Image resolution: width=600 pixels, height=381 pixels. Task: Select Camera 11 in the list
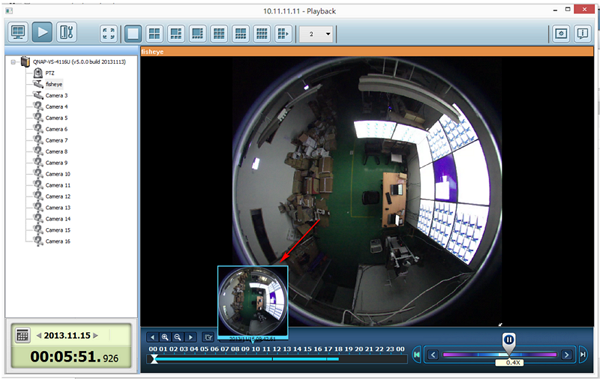click(58, 185)
